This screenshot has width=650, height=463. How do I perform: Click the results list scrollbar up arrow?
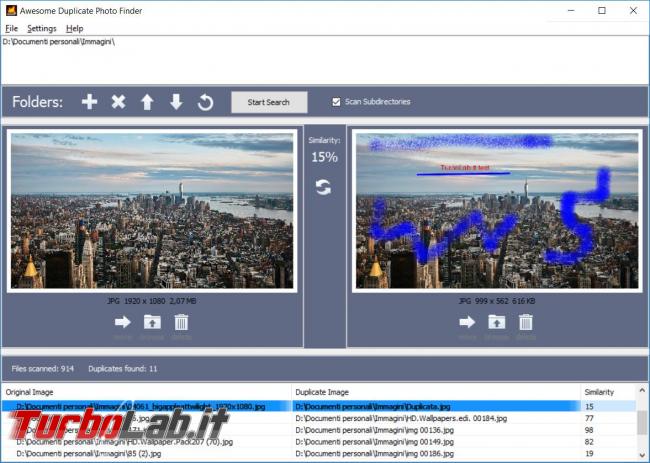(x=642, y=390)
